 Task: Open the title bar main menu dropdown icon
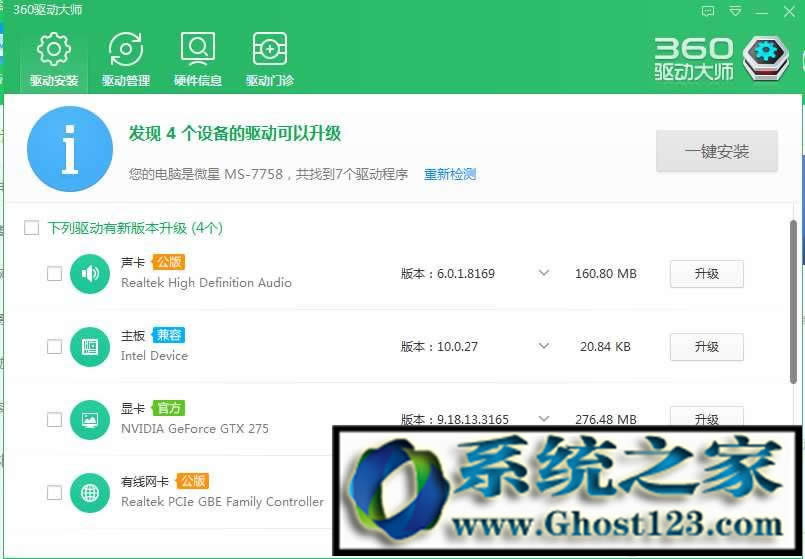[x=735, y=11]
